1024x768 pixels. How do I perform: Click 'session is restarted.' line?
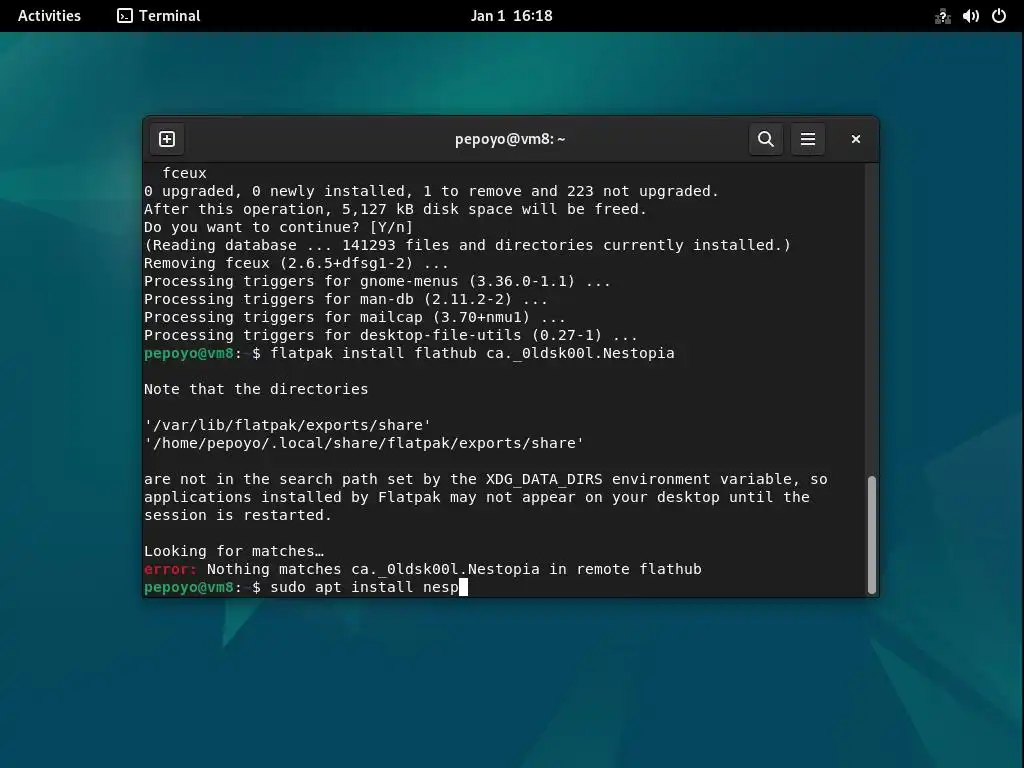(x=238, y=515)
